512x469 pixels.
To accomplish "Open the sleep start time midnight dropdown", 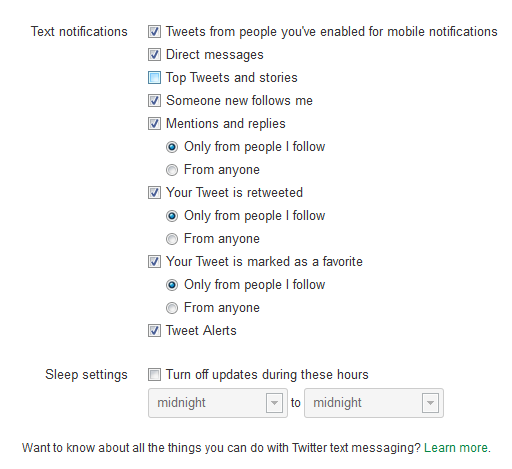I will tap(218, 403).
